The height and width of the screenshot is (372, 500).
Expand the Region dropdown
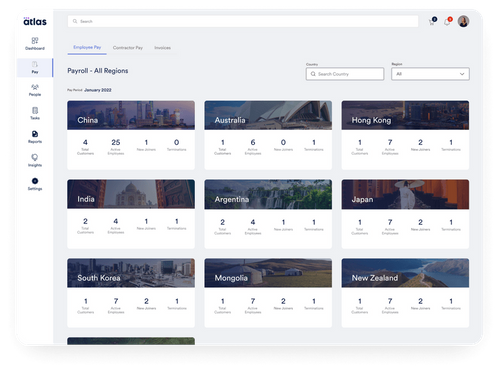(430, 74)
